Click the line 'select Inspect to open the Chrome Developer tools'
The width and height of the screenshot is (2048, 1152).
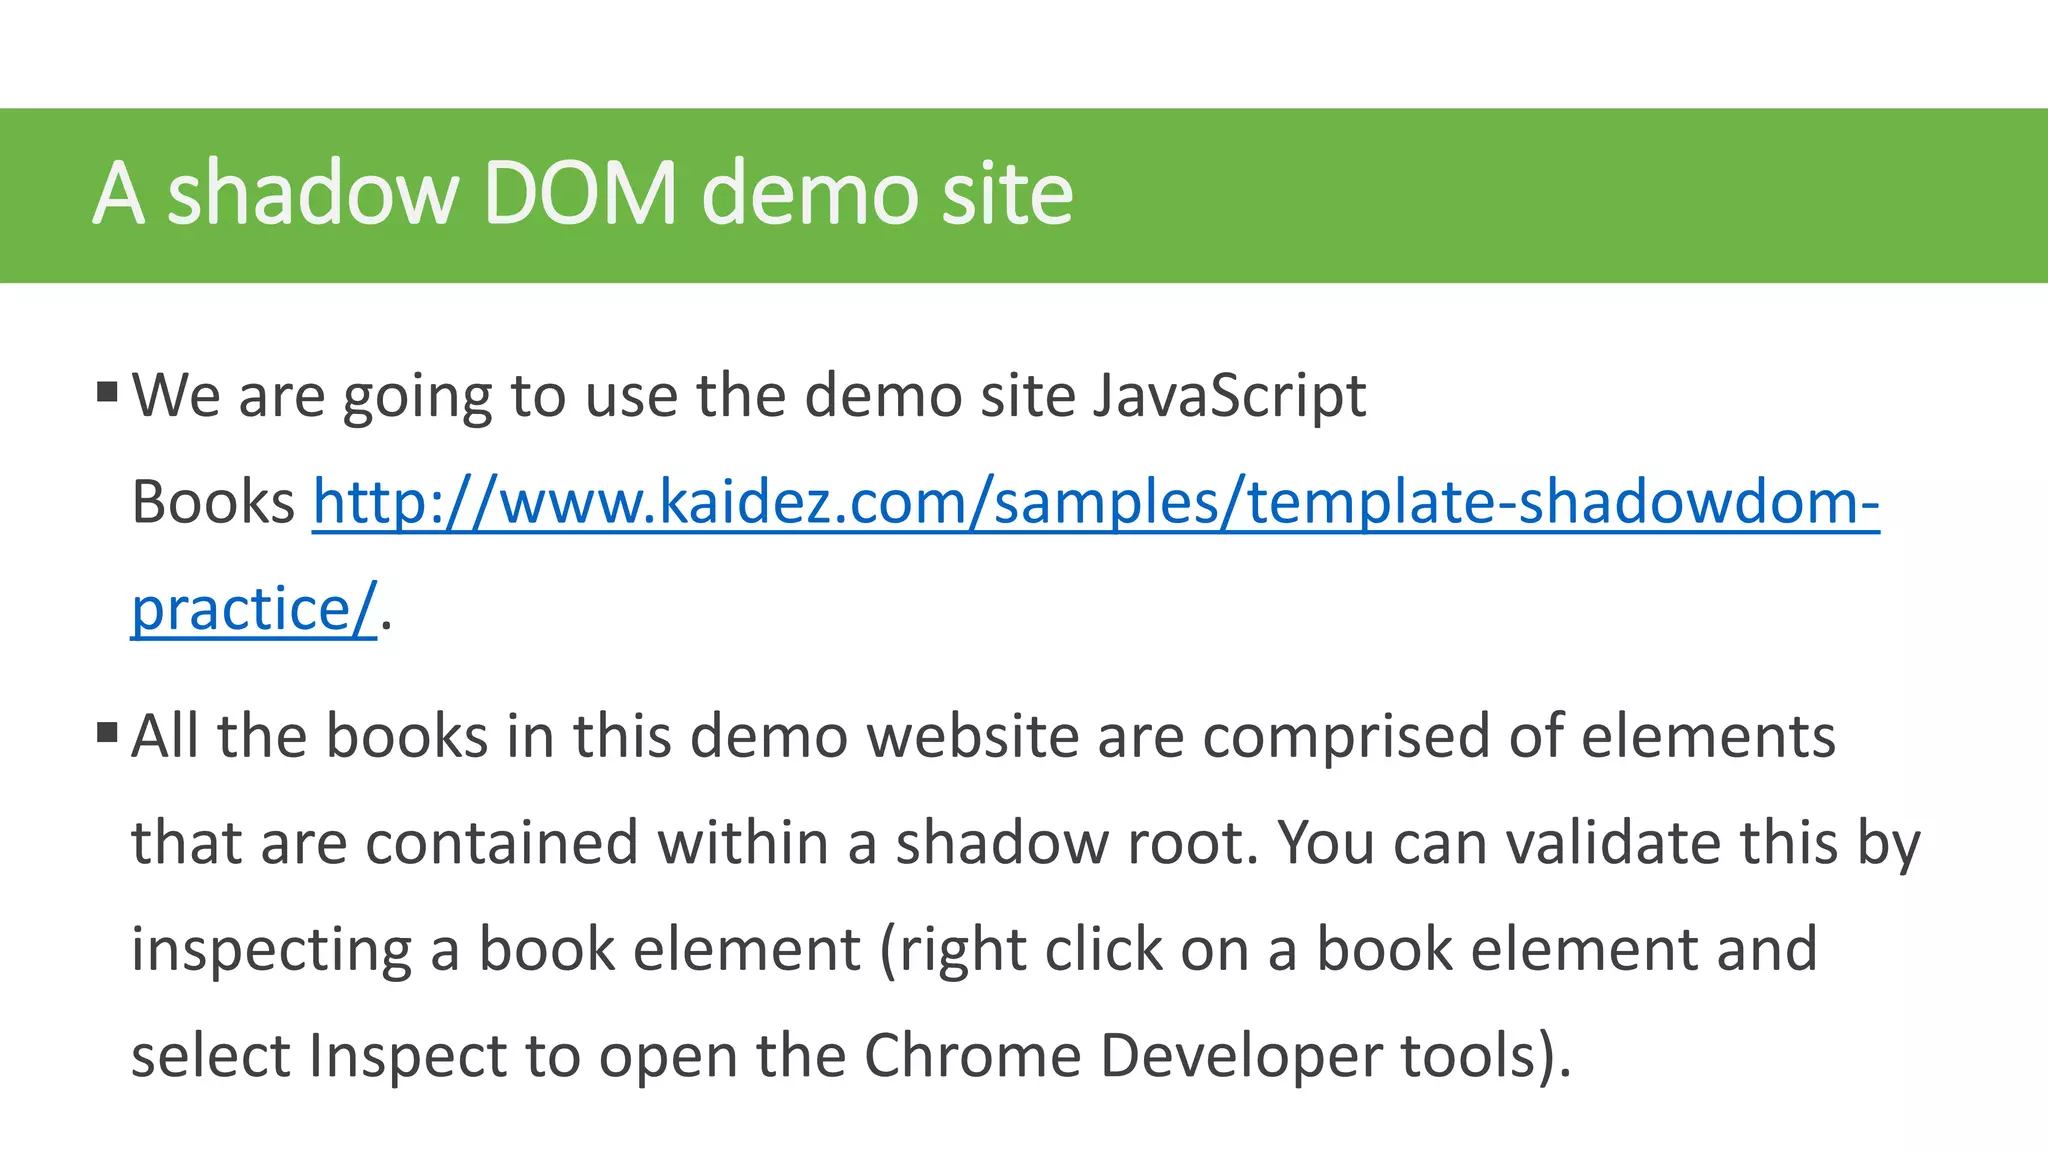click(x=851, y=1056)
